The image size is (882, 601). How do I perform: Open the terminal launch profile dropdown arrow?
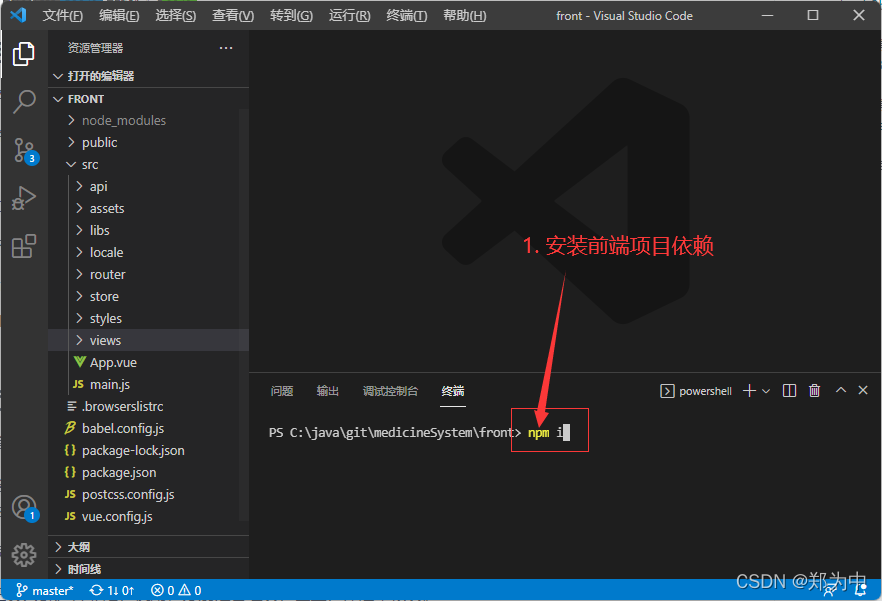click(766, 391)
